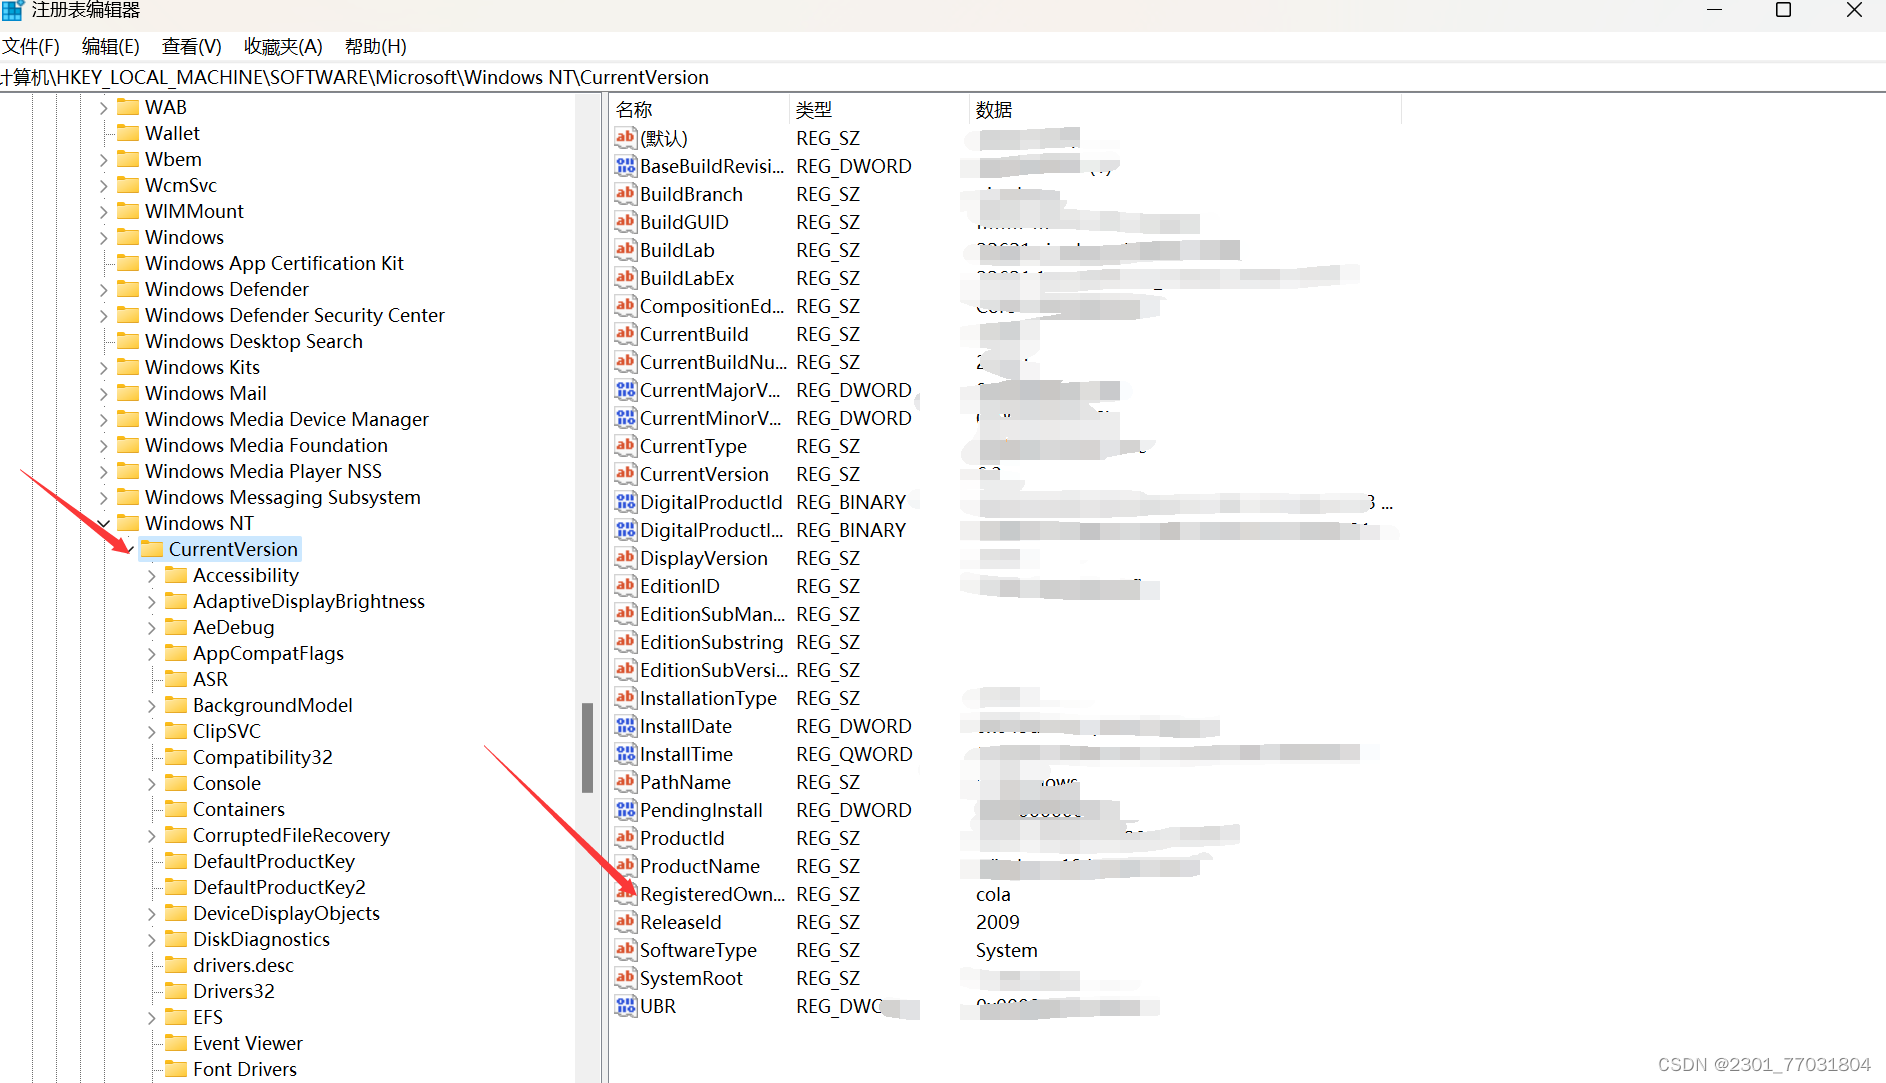Click the ProductName string value icon

[x=626, y=865]
